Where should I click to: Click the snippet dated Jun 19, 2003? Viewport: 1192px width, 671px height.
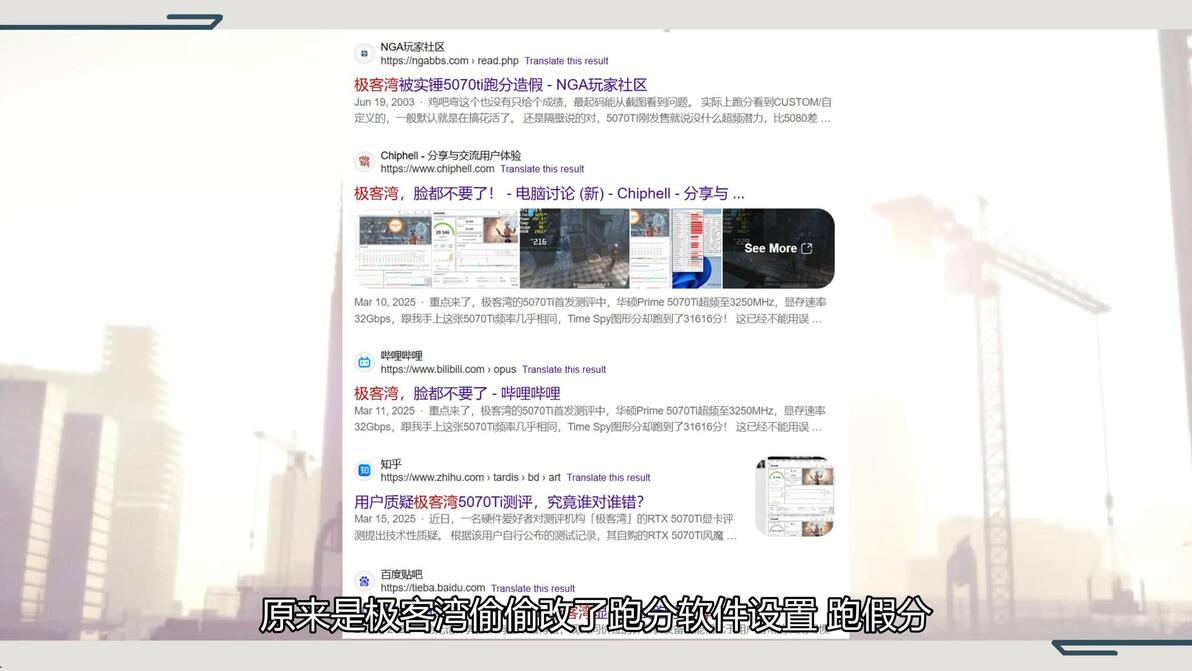(x=593, y=110)
